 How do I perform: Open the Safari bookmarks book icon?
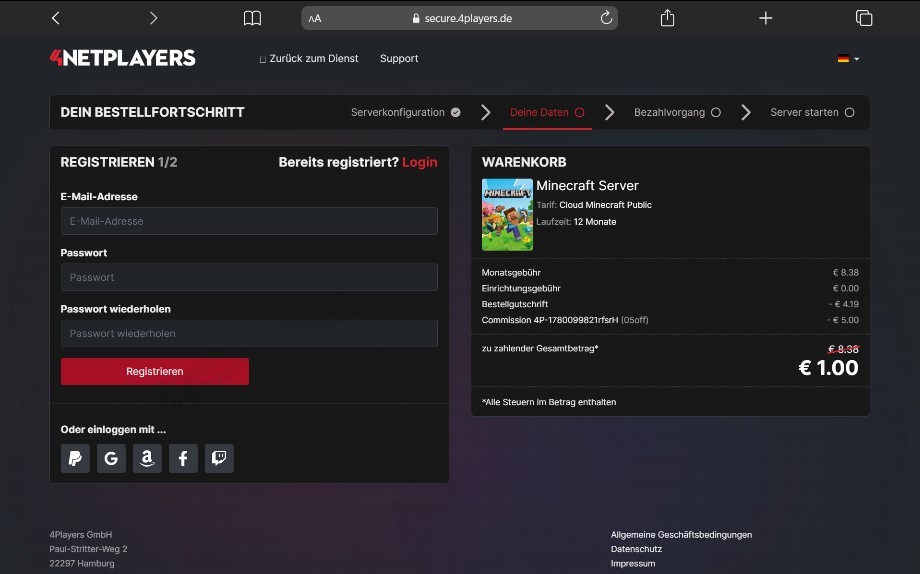coord(252,18)
